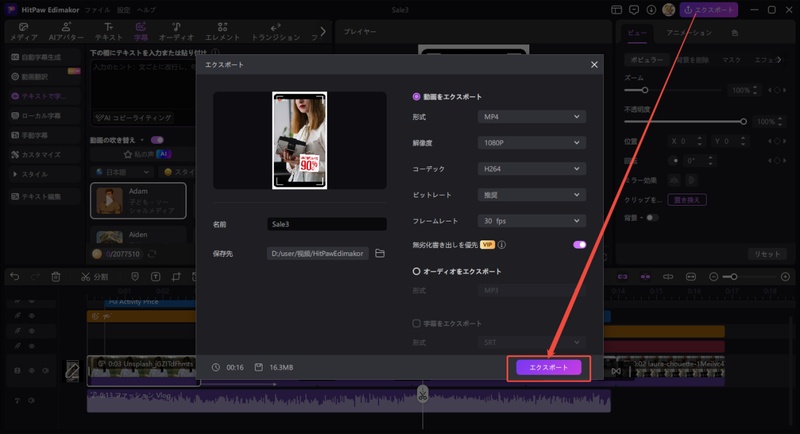The width and height of the screenshot is (800, 434).
Task: Switch to the ビュー tab
Action: coord(637,33)
